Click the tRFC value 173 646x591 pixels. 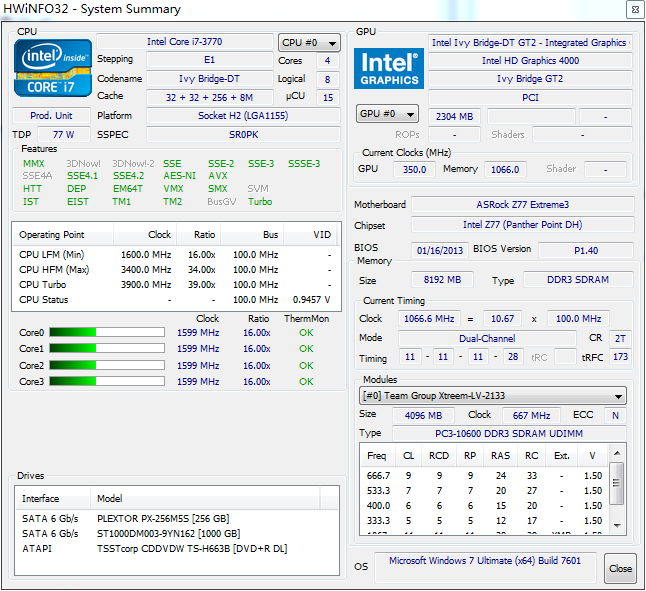(620, 357)
